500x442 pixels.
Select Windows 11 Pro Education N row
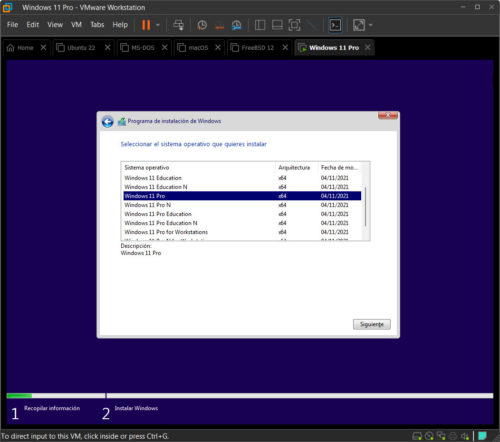pyautogui.click(x=242, y=223)
